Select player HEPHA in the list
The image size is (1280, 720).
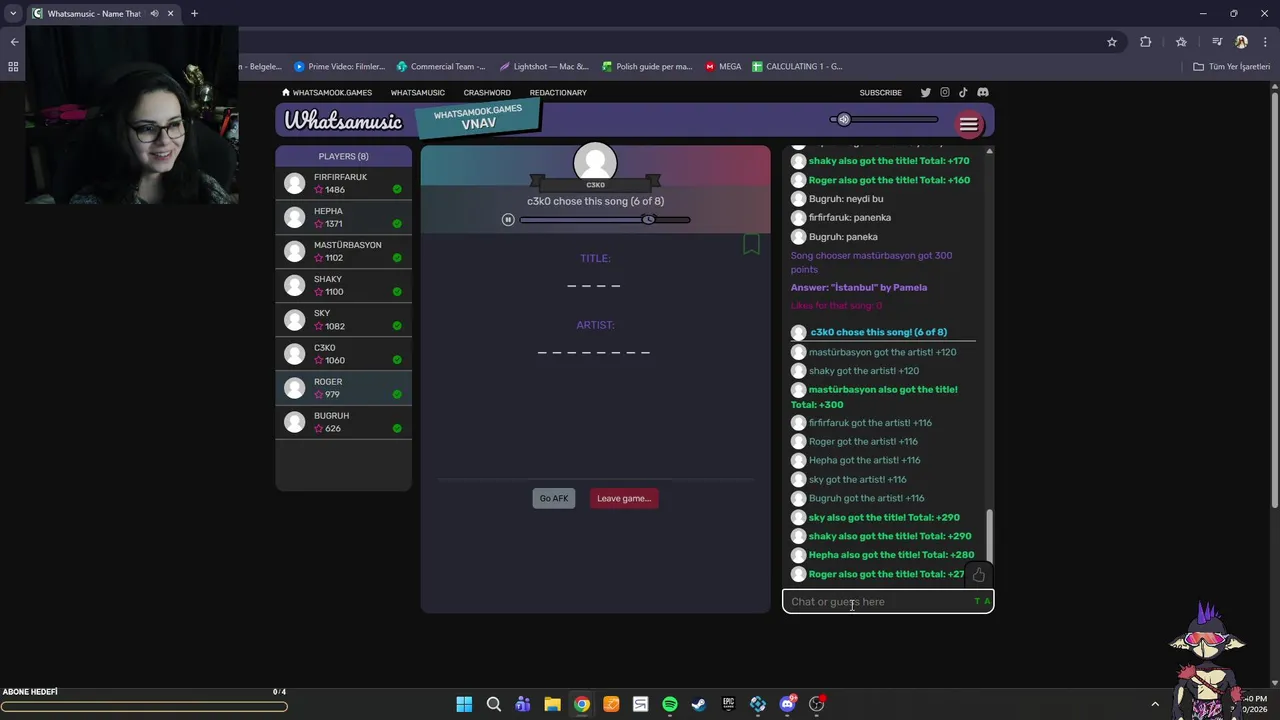coord(343,217)
